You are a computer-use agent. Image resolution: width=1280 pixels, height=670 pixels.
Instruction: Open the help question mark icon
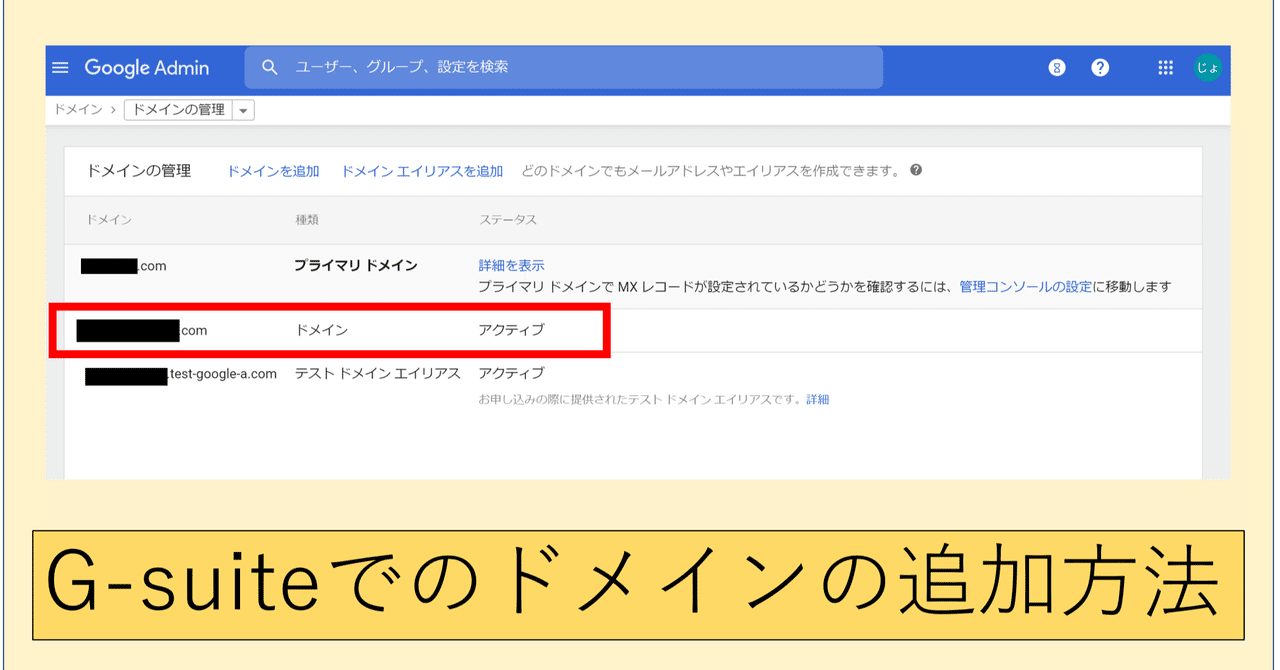[x=1100, y=67]
